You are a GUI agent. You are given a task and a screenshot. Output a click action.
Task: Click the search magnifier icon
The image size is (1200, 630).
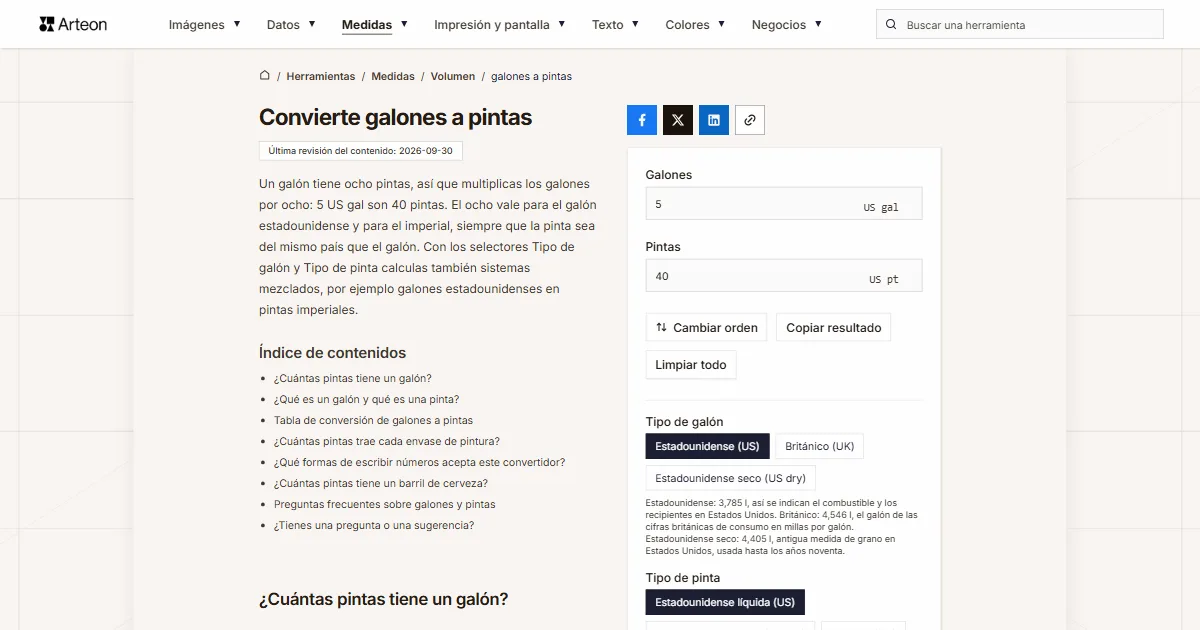[892, 25]
